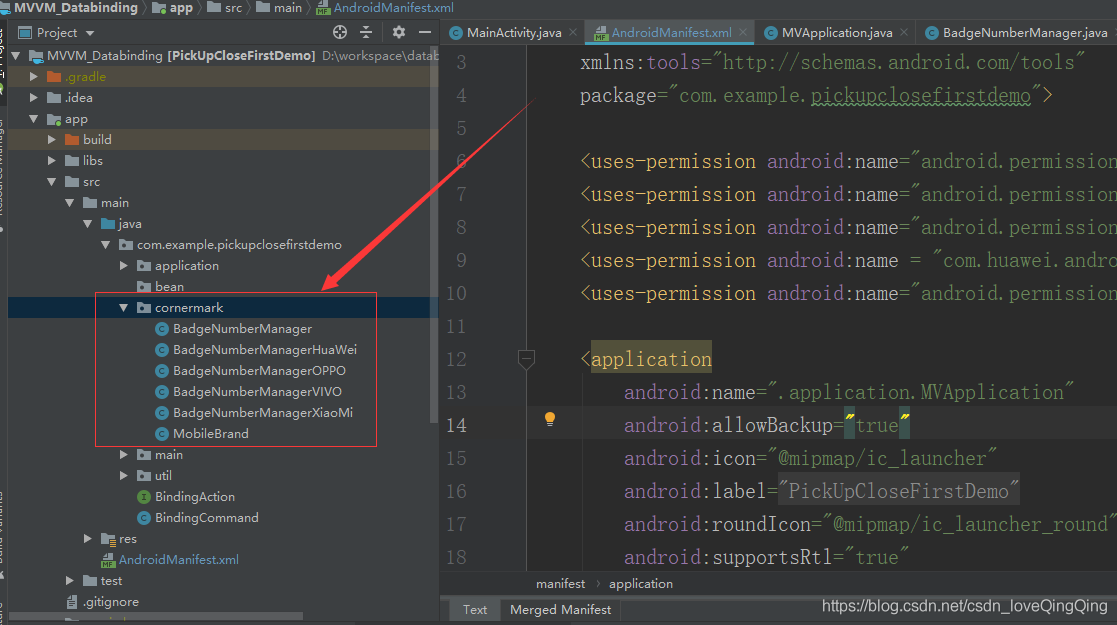Hide the Project panel with minus icon
The width and height of the screenshot is (1117, 625).
tap(425, 32)
